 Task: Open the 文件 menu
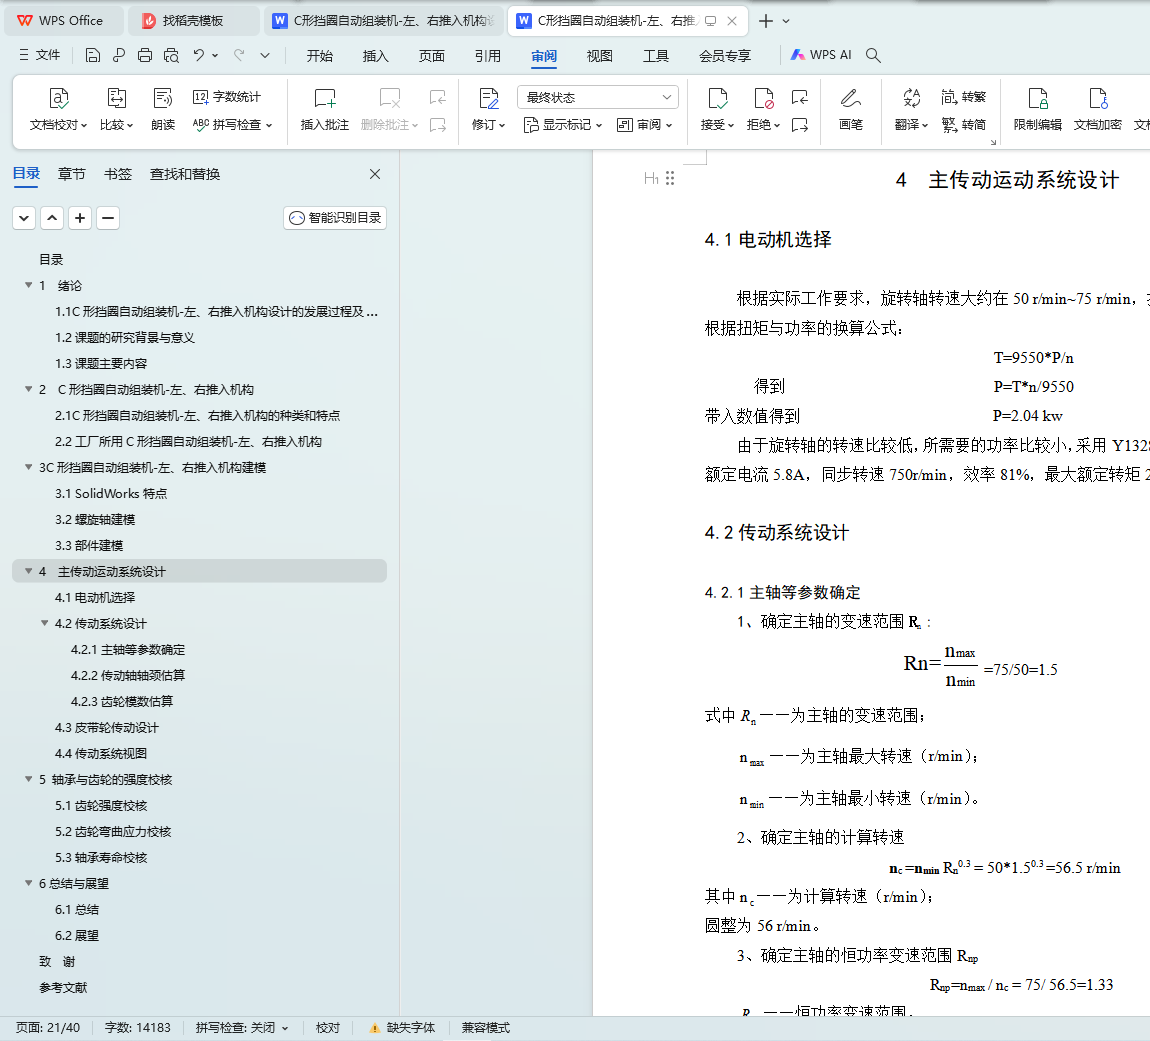pyautogui.click(x=40, y=55)
